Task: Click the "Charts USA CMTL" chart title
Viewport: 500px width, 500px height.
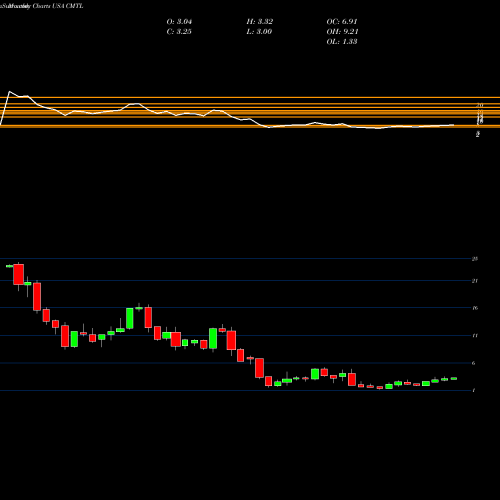Action: click(x=58, y=6)
